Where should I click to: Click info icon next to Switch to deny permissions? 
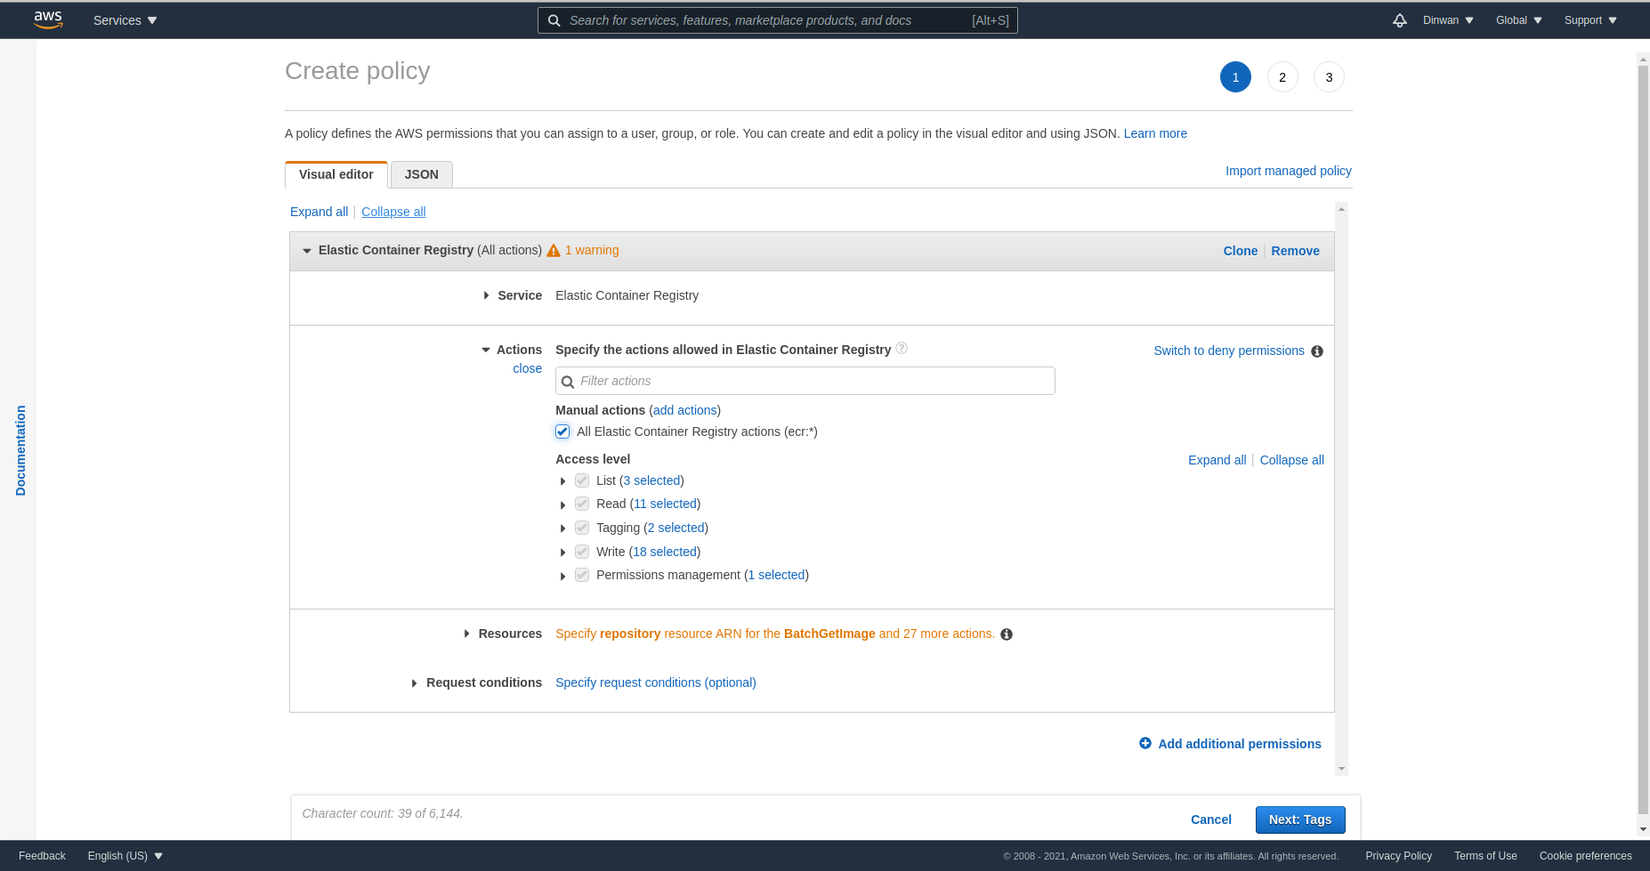tap(1317, 351)
